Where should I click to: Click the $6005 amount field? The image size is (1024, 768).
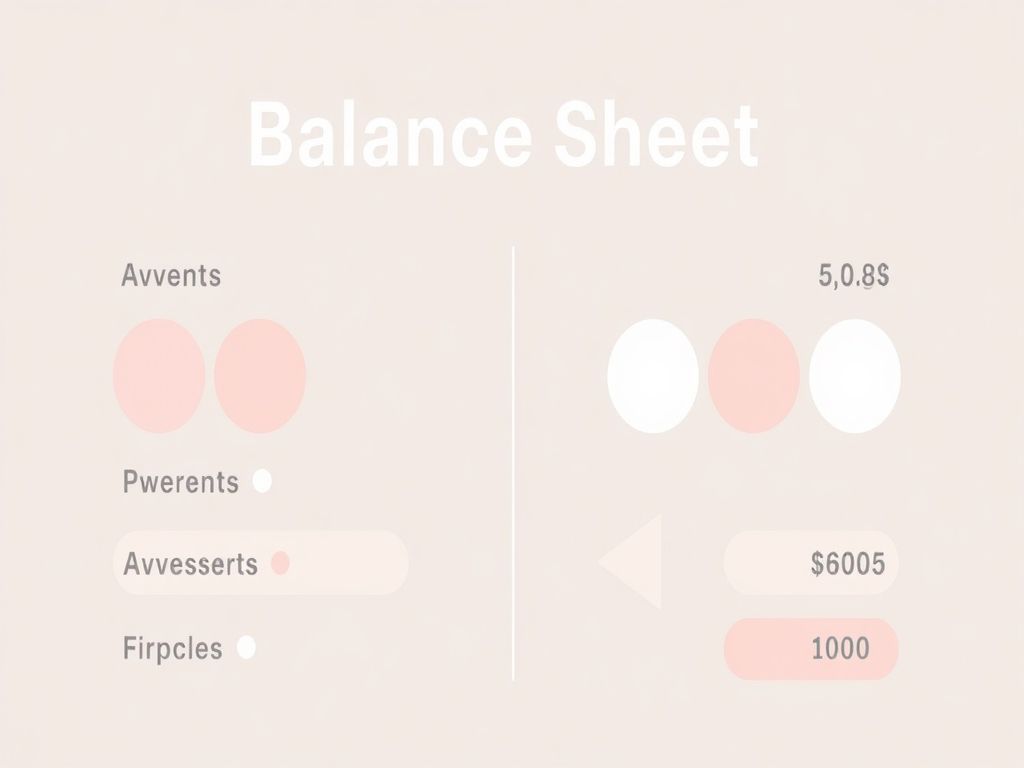[811, 564]
